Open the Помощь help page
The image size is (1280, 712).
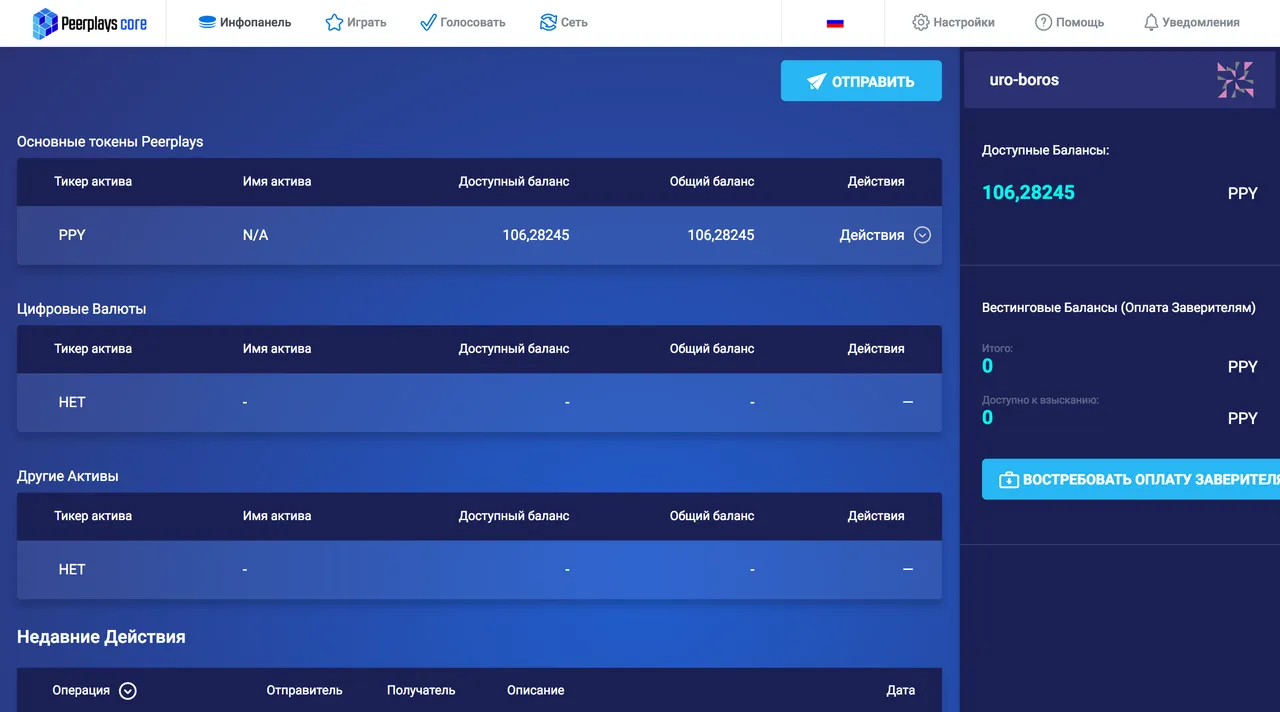click(x=1069, y=22)
